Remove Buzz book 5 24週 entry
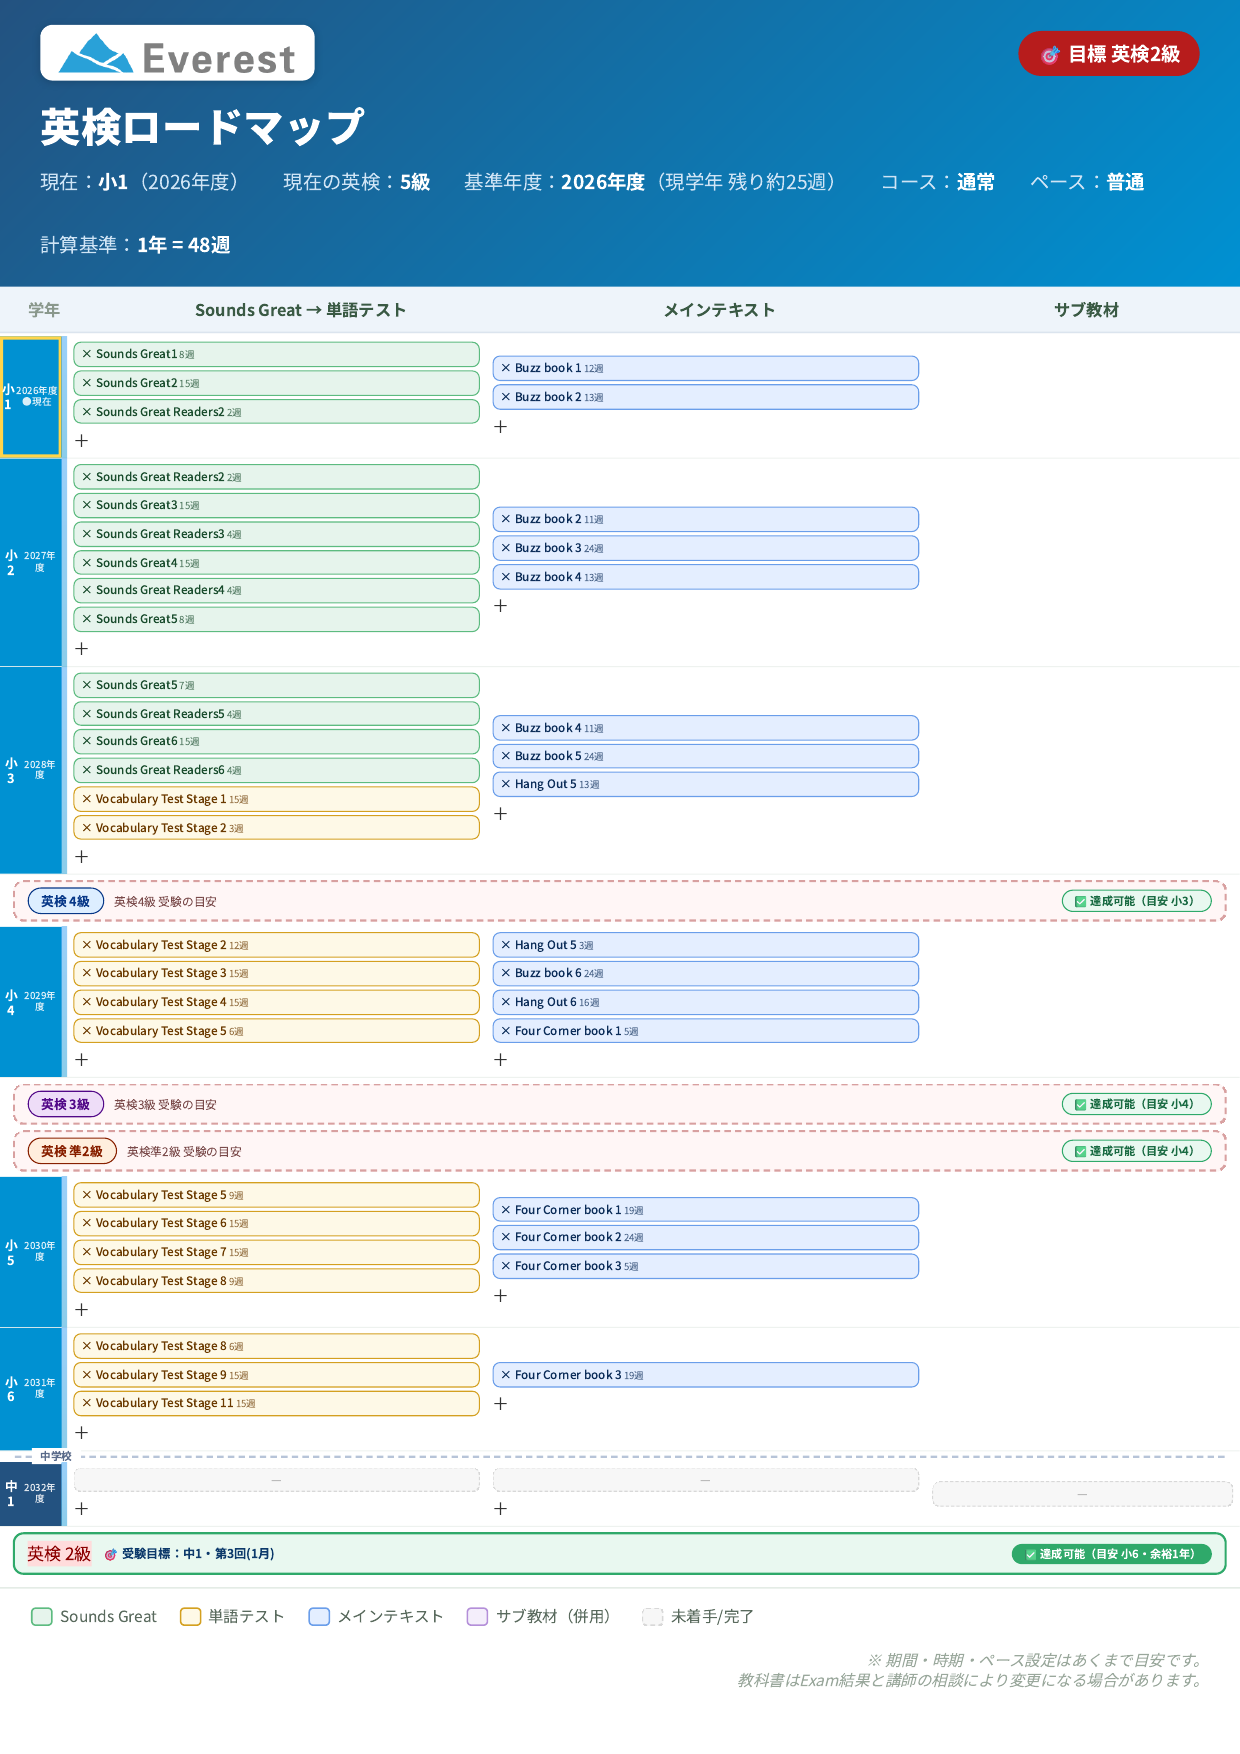The image size is (1240, 1754). [x=506, y=756]
